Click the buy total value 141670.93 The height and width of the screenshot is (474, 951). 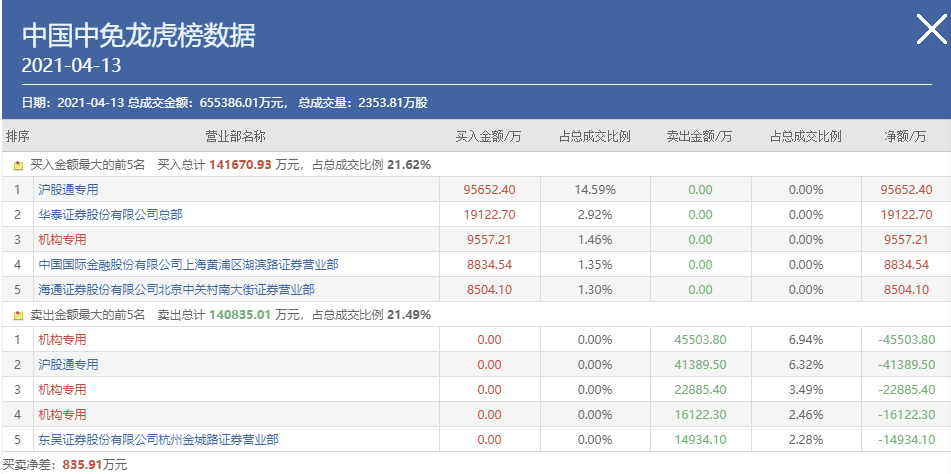pos(241,164)
